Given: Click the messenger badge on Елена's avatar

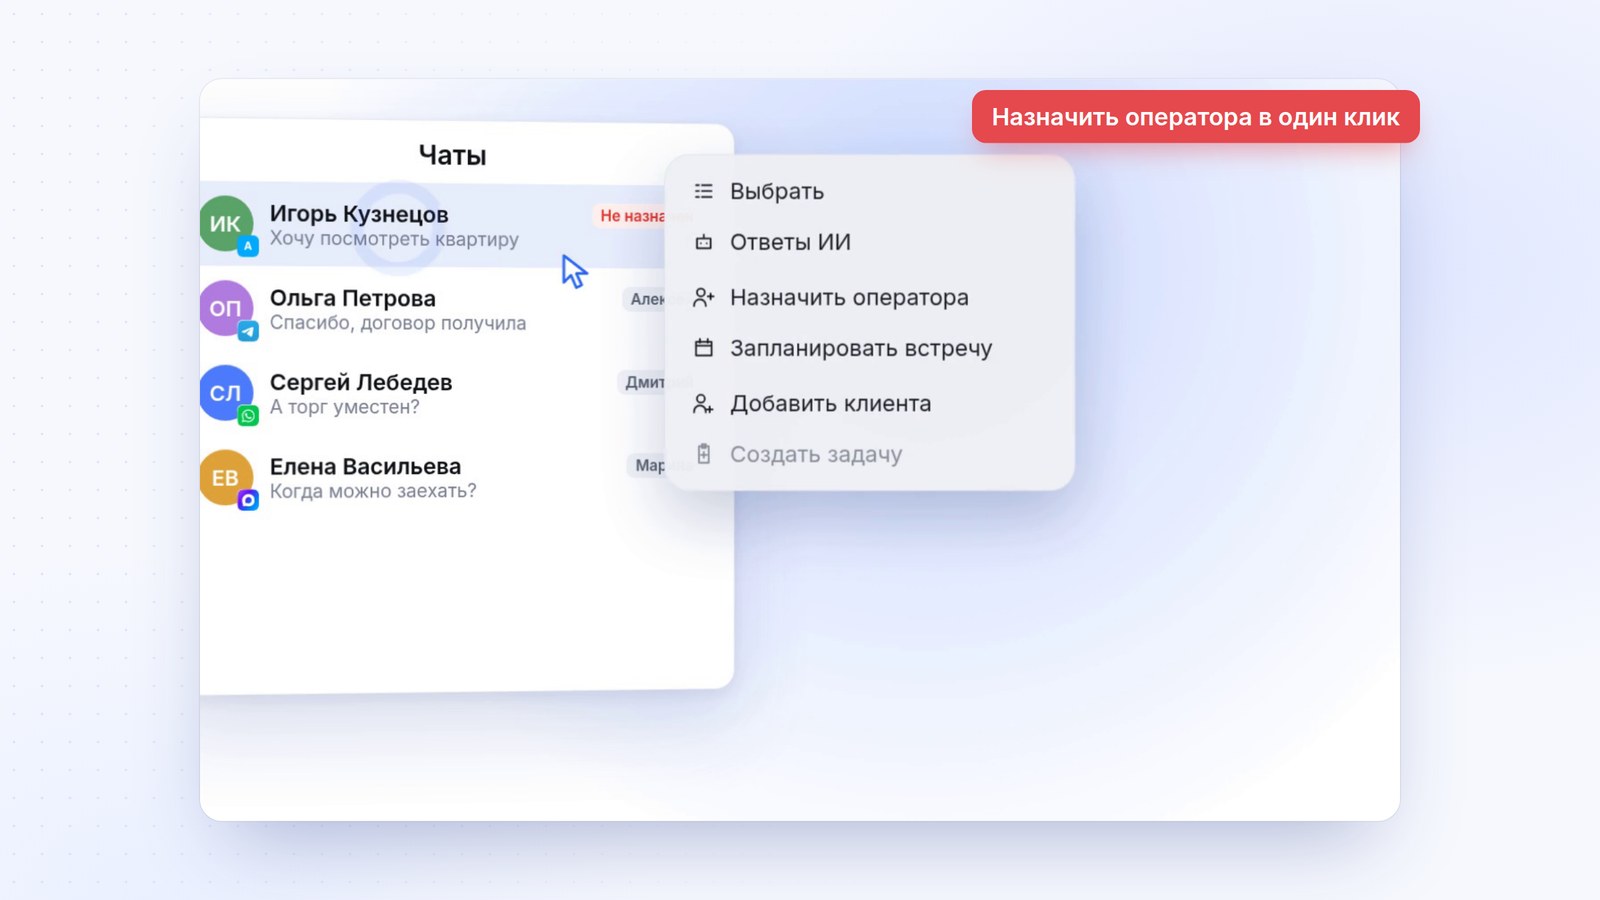Looking at the screenshot, I should [248, 499].
